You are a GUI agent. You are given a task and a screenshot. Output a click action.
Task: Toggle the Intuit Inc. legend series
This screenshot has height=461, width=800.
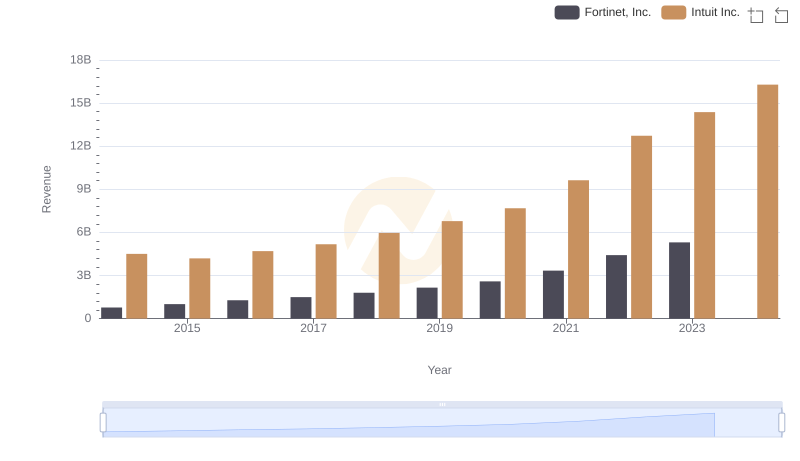(x=700, y=12)
